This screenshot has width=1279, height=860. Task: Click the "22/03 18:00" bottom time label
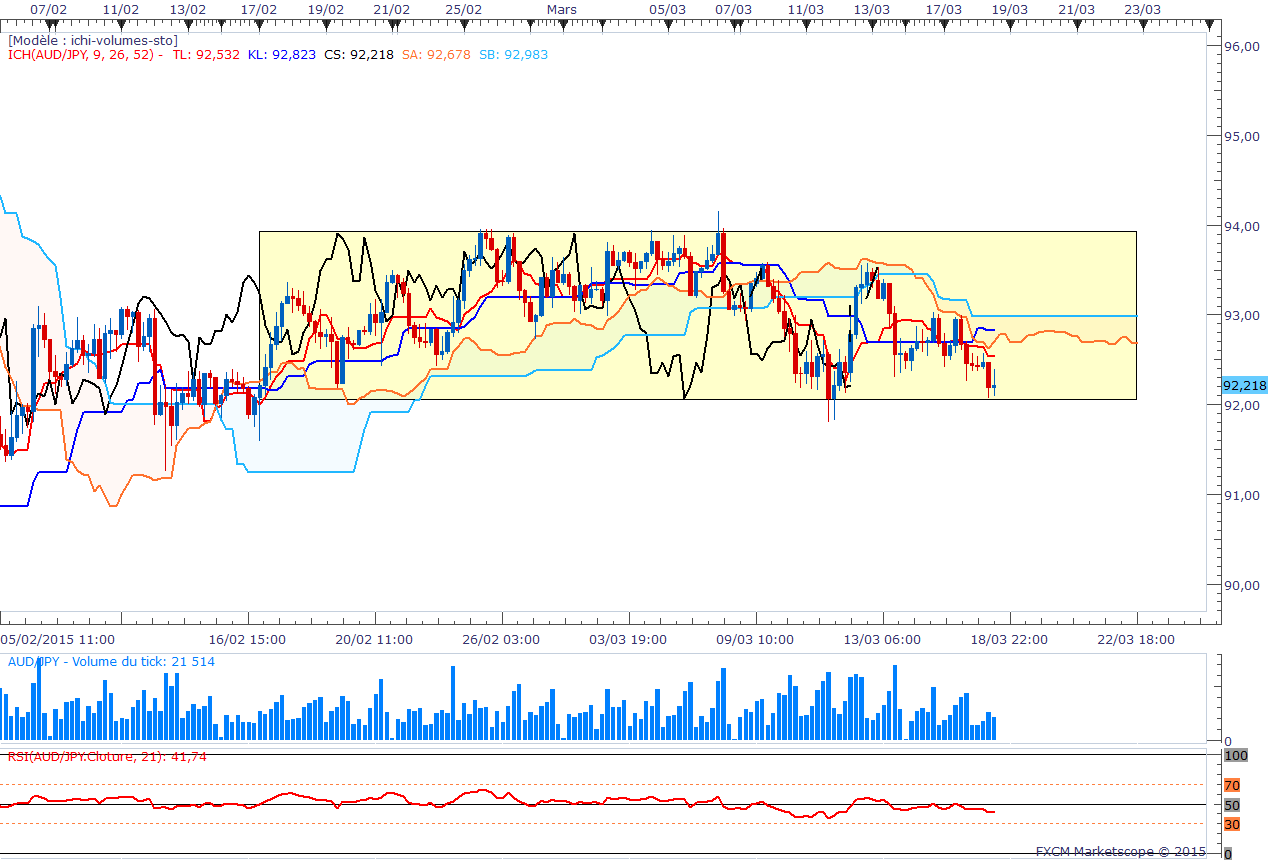click(x=1136, y=639)
